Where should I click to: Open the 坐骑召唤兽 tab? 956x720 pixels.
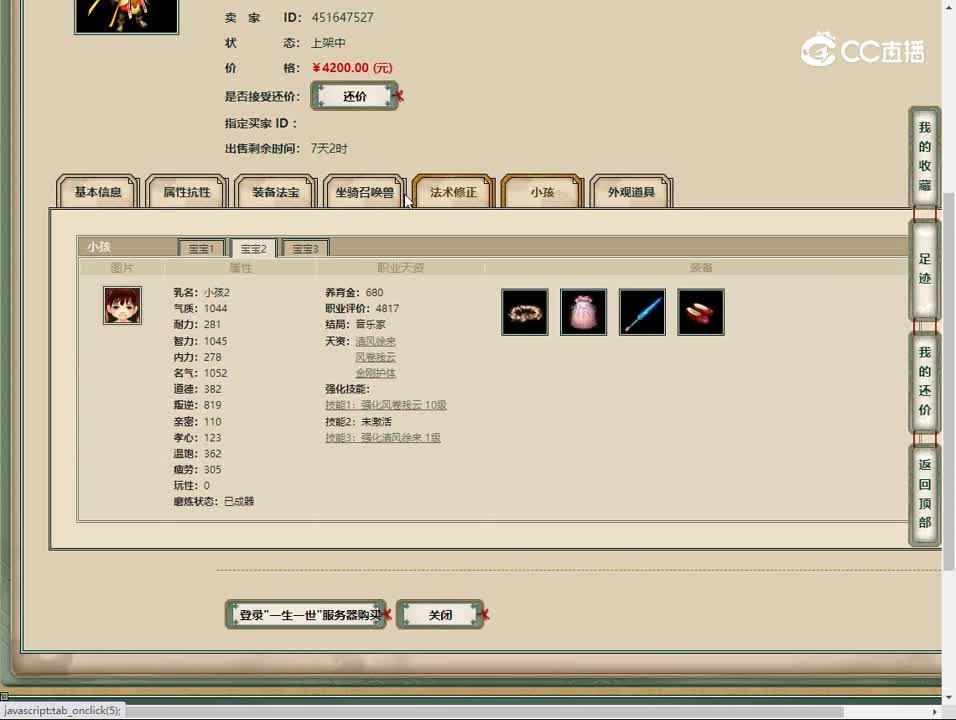(364, 192)
